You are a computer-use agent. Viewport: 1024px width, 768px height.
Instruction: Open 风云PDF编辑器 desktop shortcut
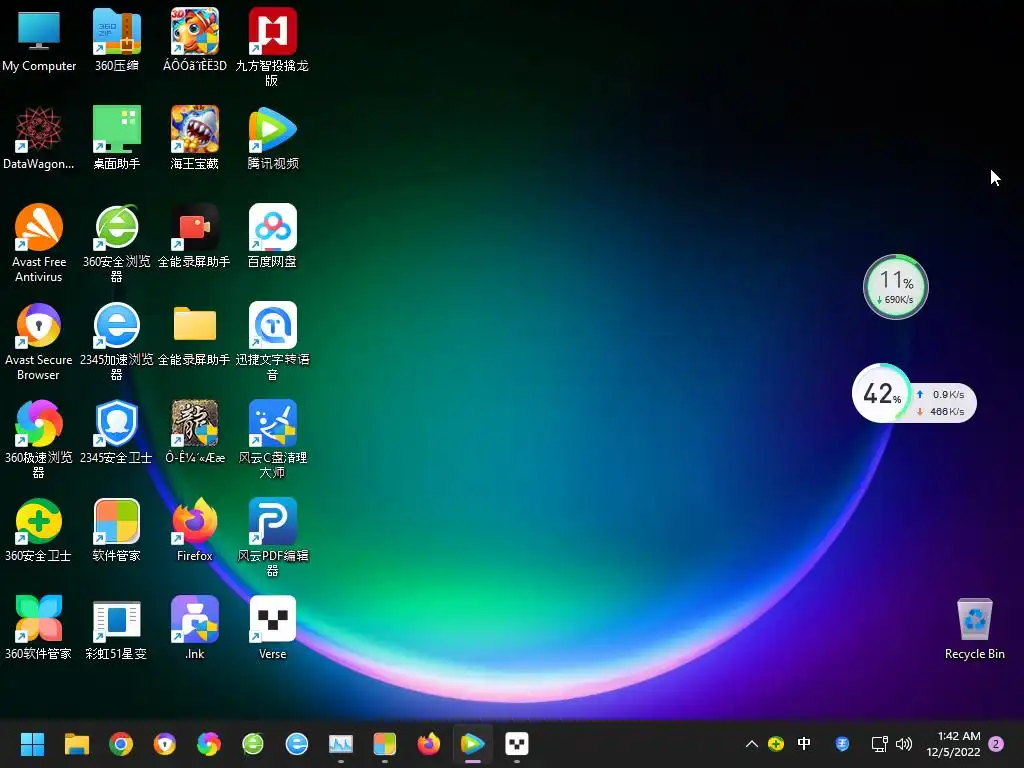272,537
